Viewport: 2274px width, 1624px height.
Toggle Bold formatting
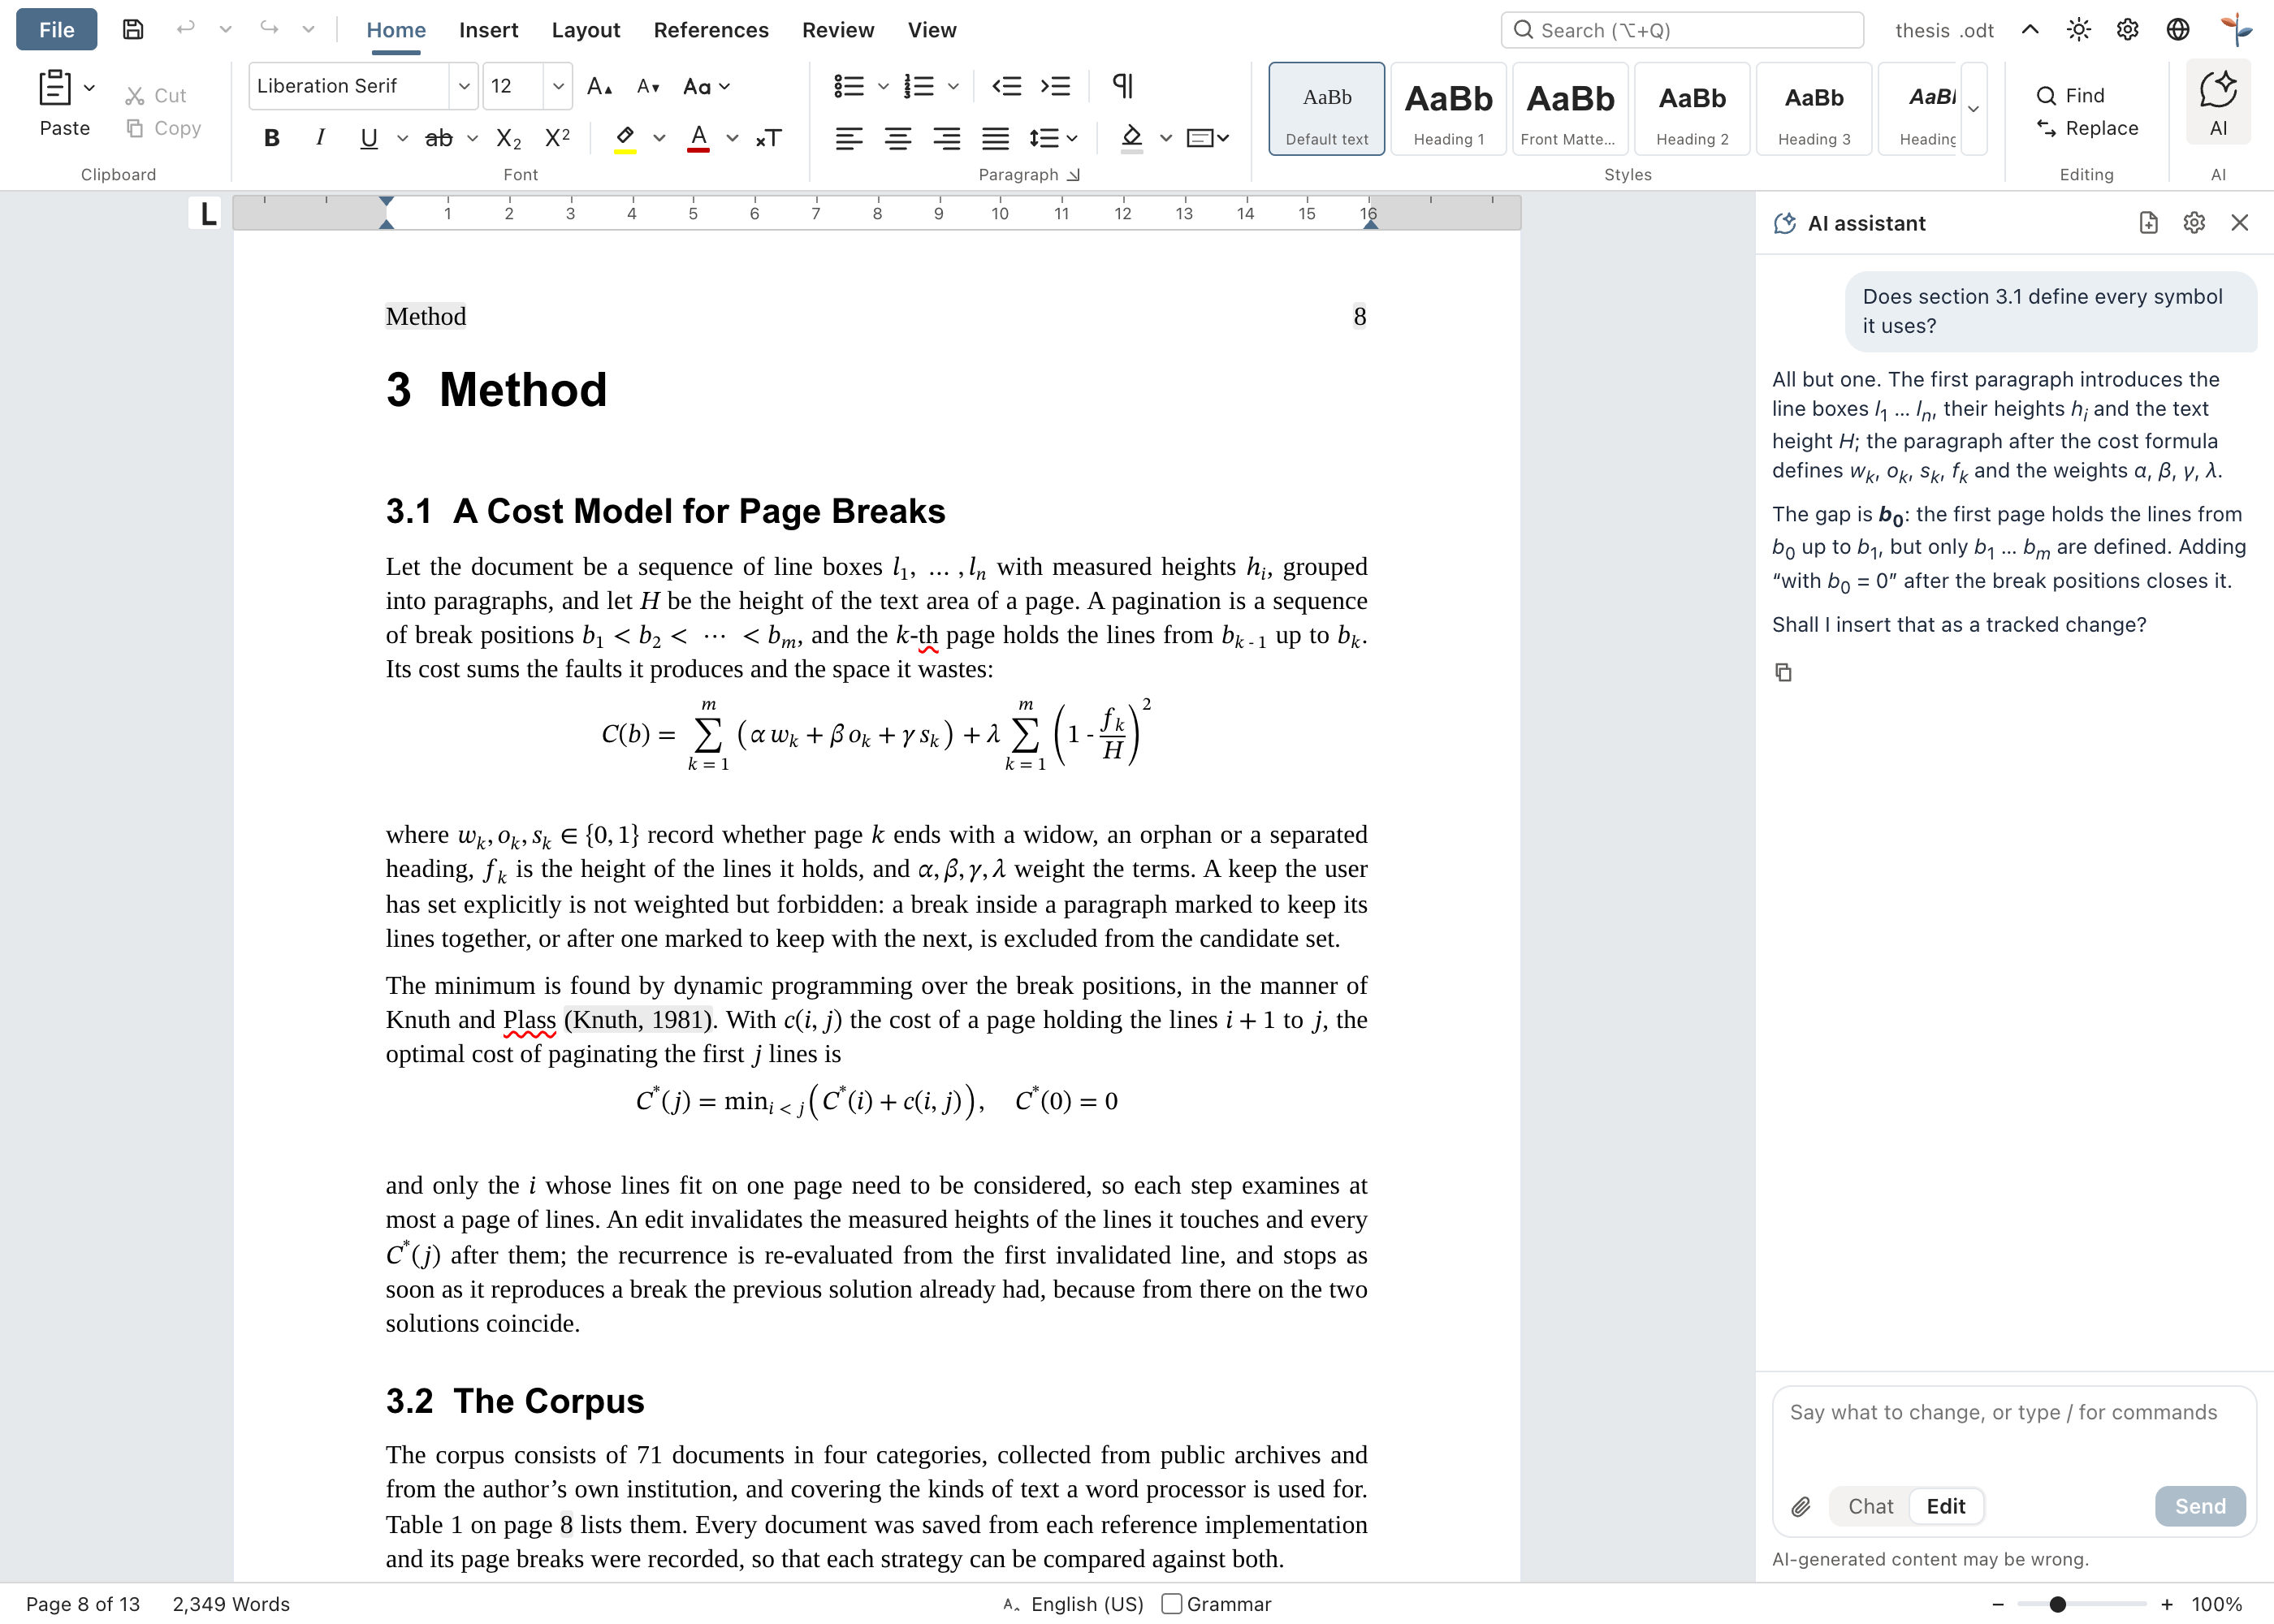tap(271, 138)
